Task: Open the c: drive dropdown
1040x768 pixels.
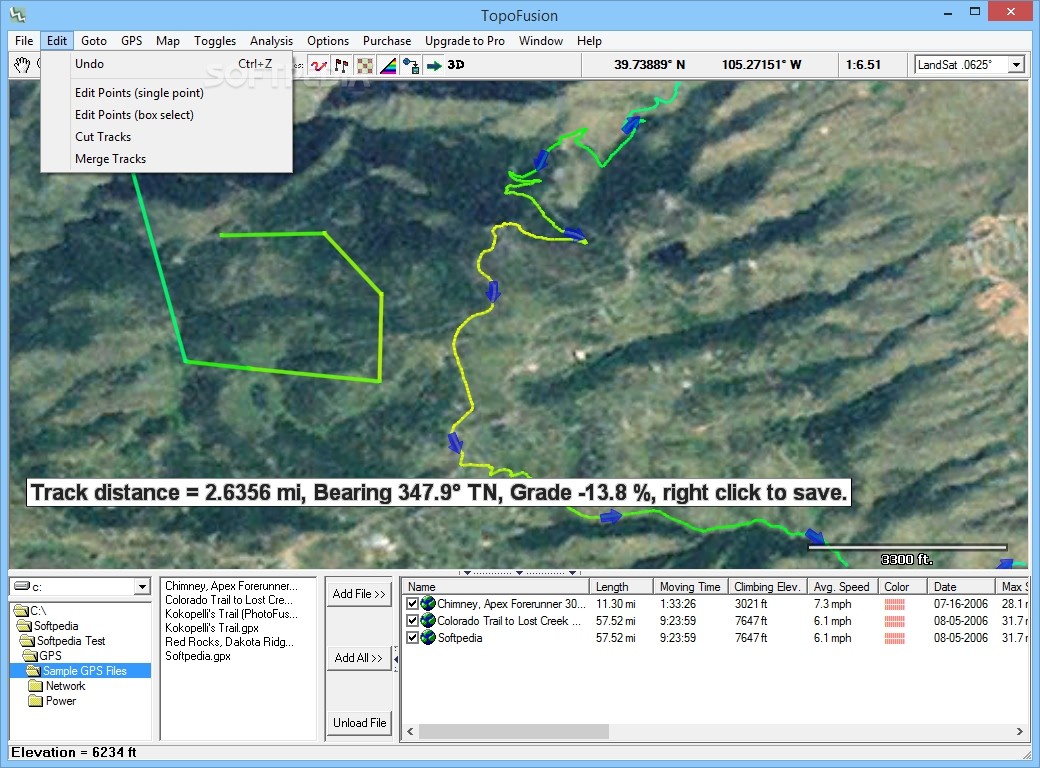Action: point(142,587)
